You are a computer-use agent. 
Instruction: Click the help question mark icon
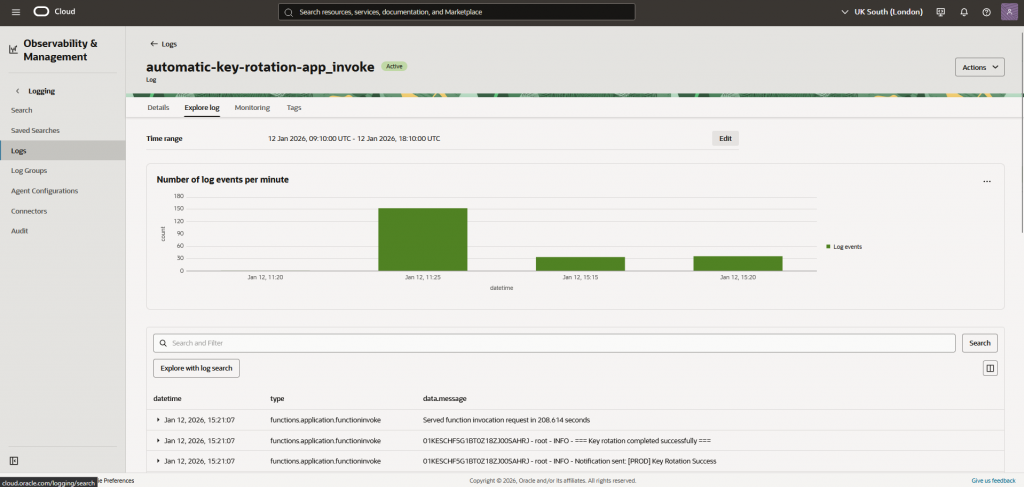(x=986, y=12)
